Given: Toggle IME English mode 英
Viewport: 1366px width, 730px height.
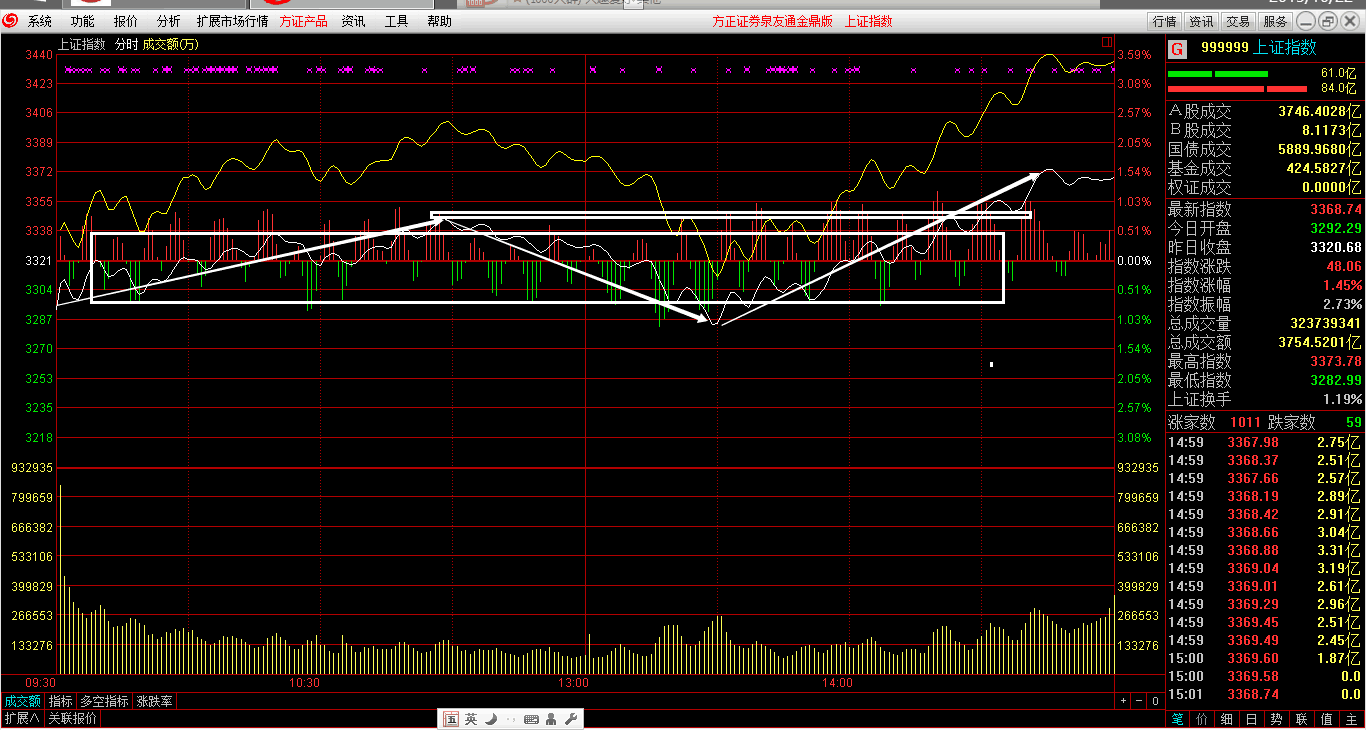Looking at the screenshot, I should pos(471,719).
